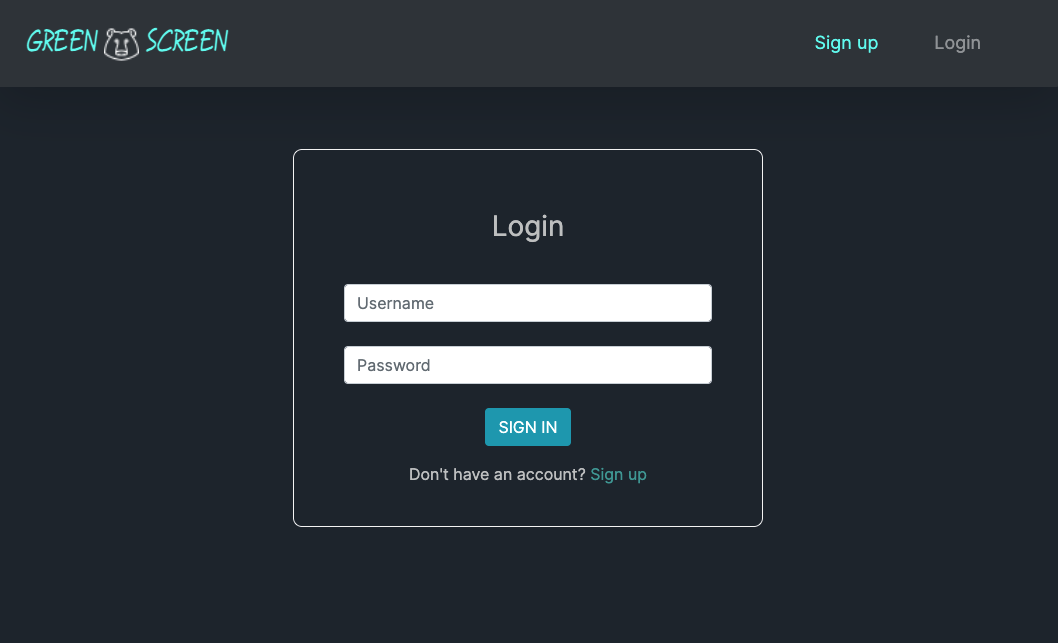Click the Login heading in the card
The height and width of the screenshot is (643, 1058).
[x=528, y=226]
